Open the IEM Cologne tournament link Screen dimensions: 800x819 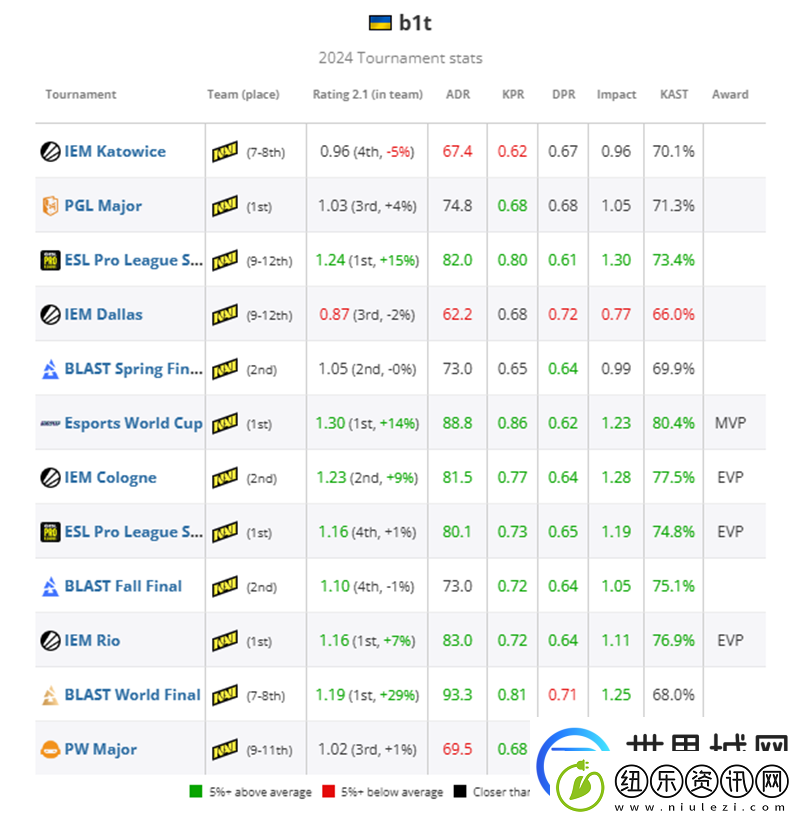click(x=110, y=478)
